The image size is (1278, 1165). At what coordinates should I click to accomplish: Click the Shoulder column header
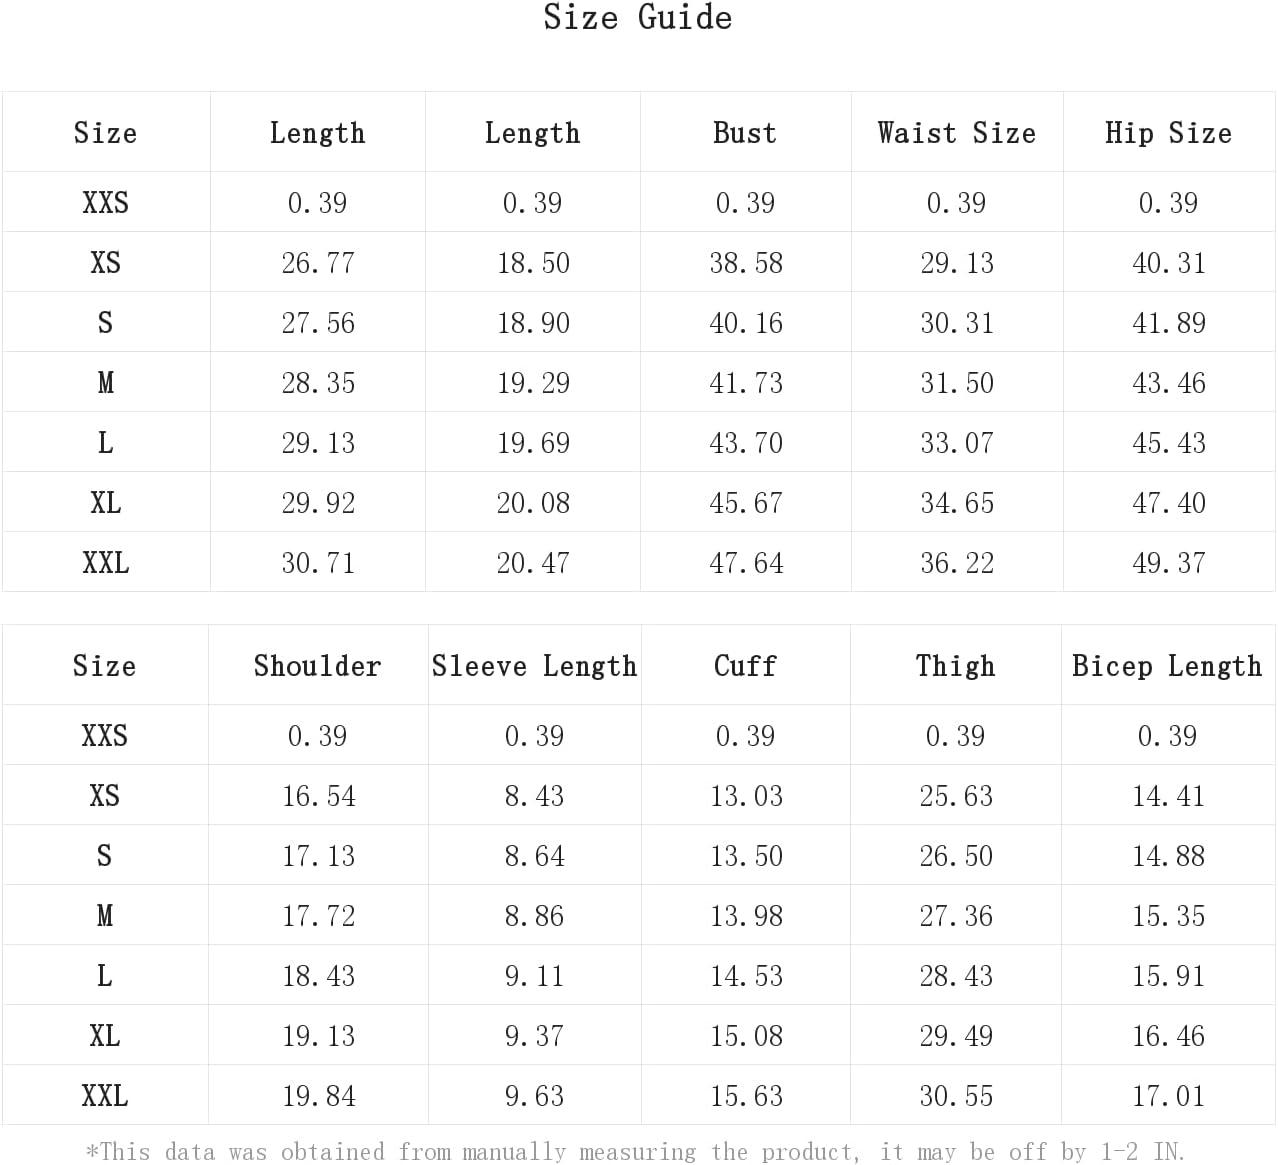[317, 666]
